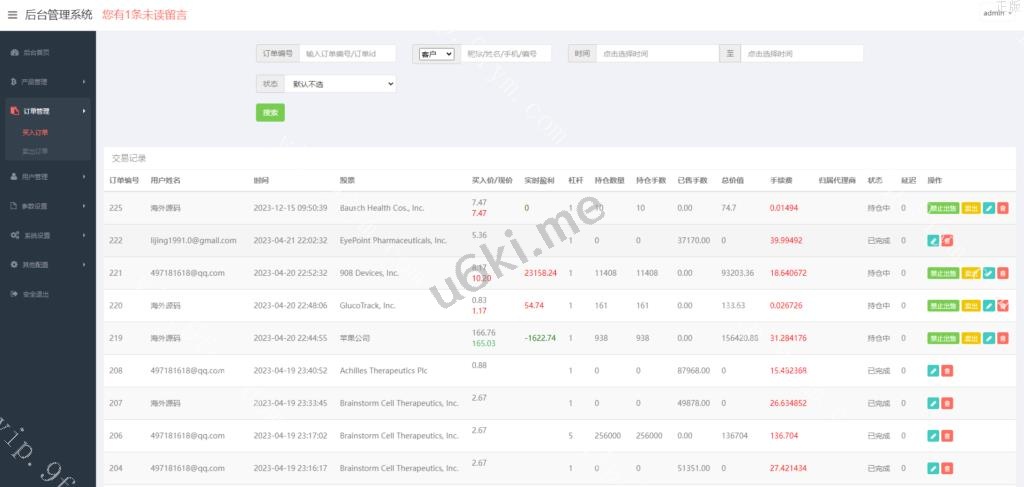This screenshot has height=487, width=1024.
Task: Expand the 用户管理 sidebar menu
Action: (x=47, y=177)
